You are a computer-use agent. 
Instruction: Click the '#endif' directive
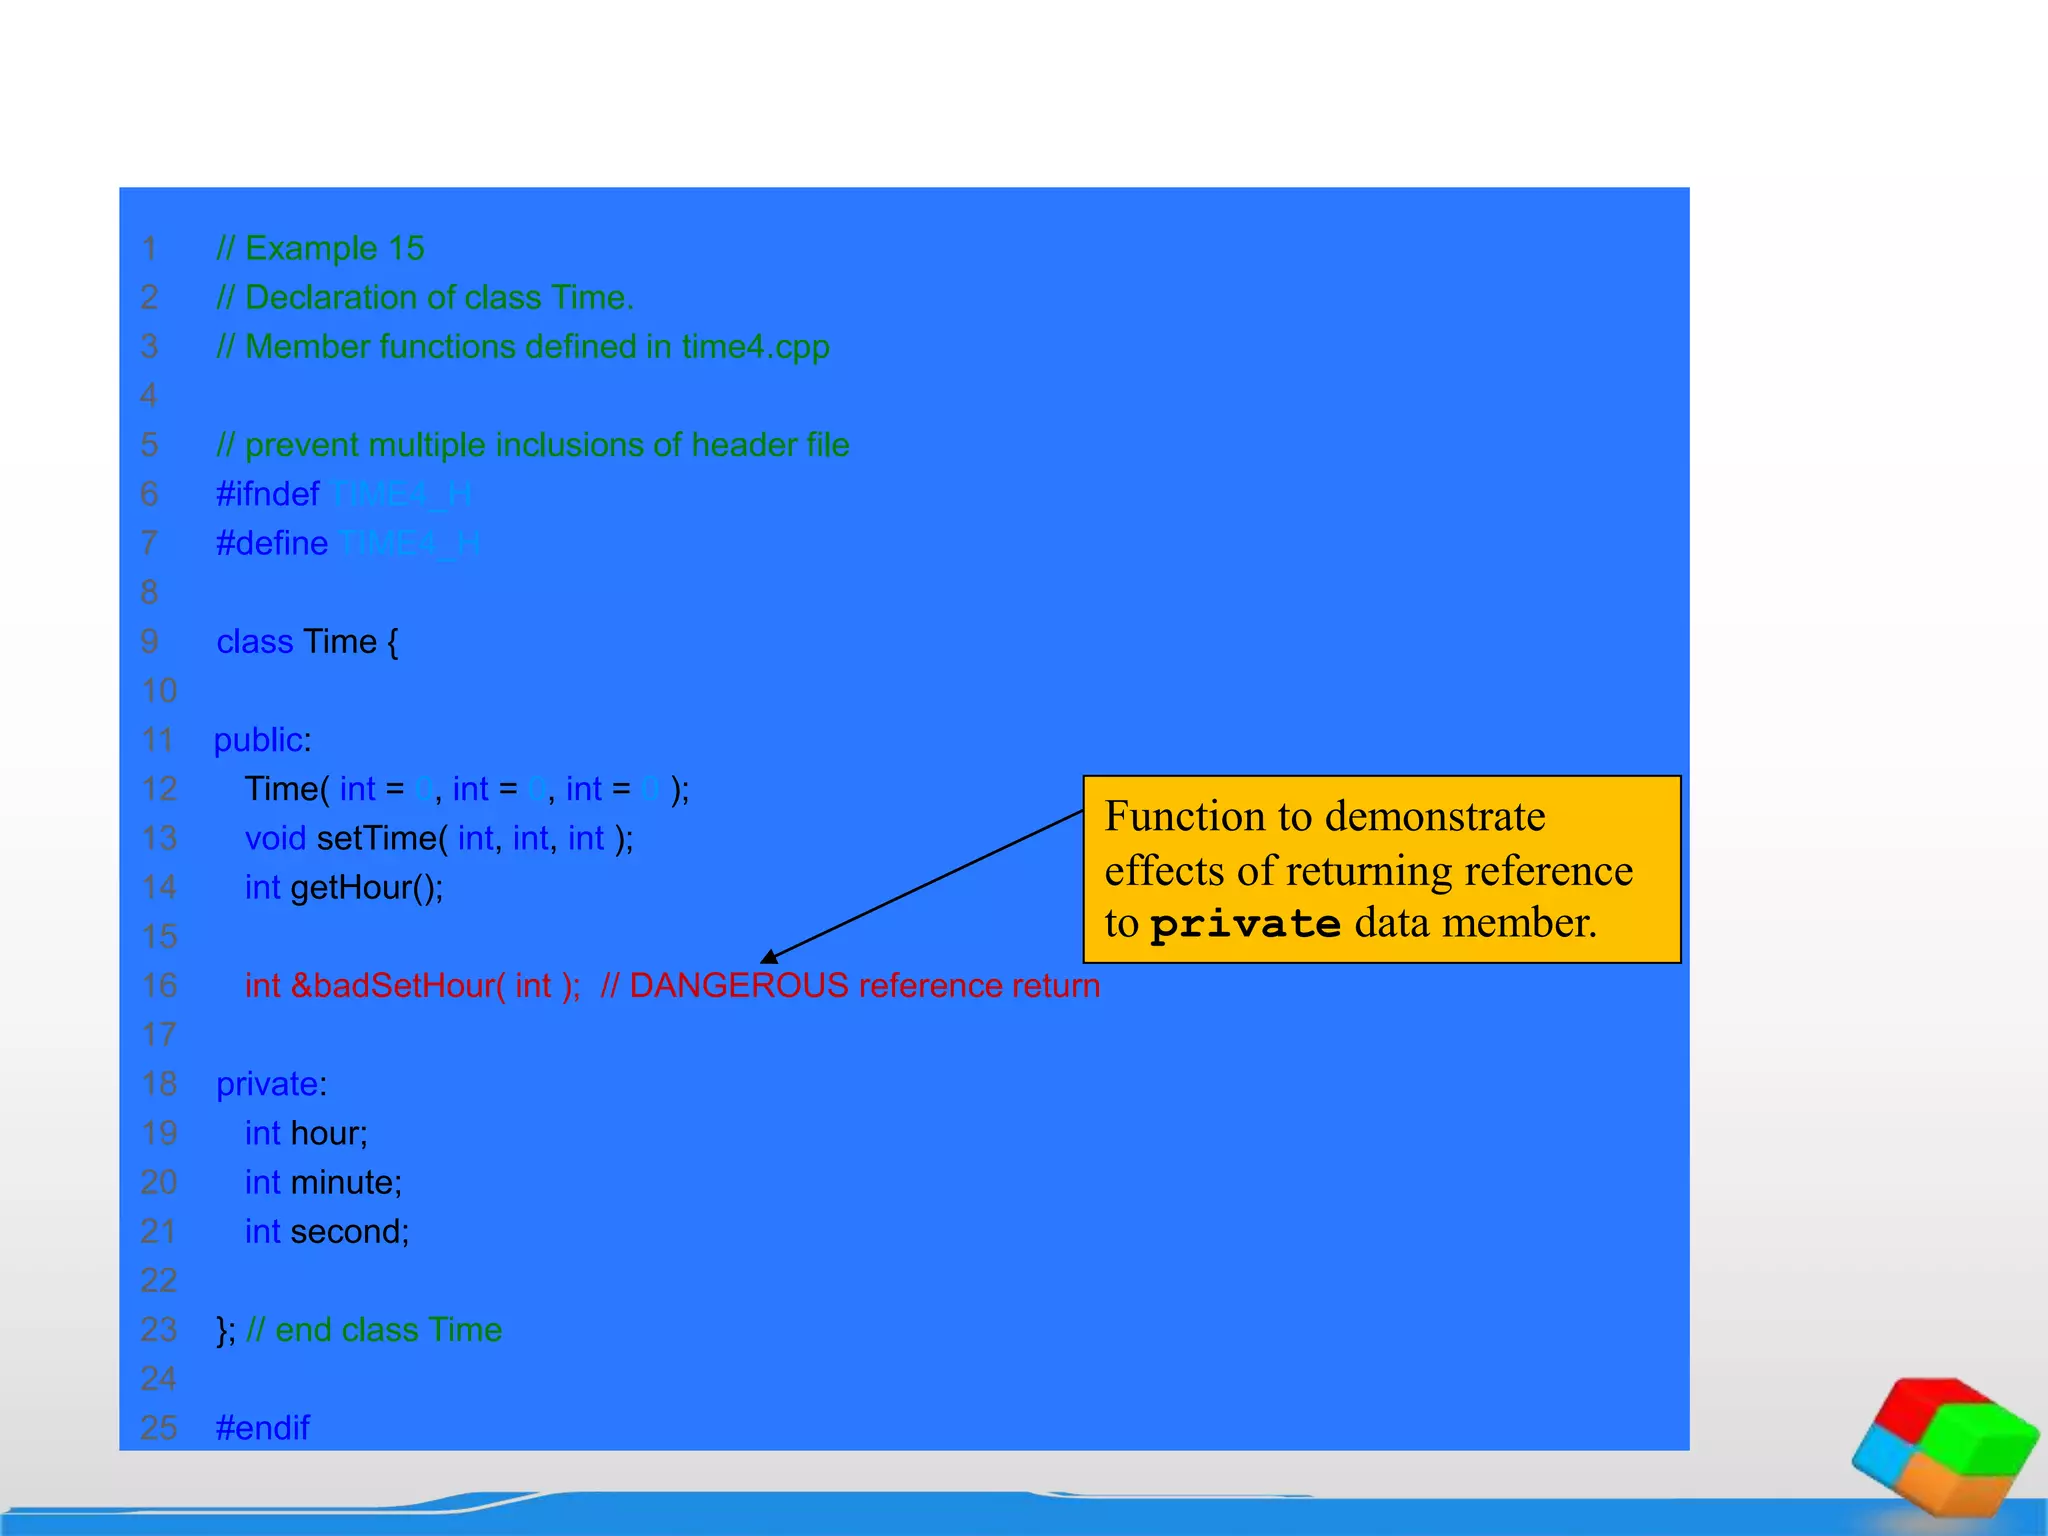point(263,1428)
